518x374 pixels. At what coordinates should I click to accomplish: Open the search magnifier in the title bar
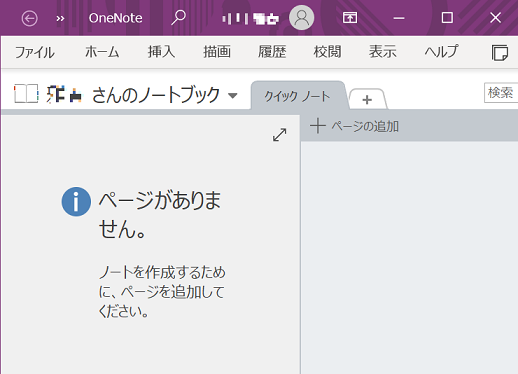pos(178,18)
